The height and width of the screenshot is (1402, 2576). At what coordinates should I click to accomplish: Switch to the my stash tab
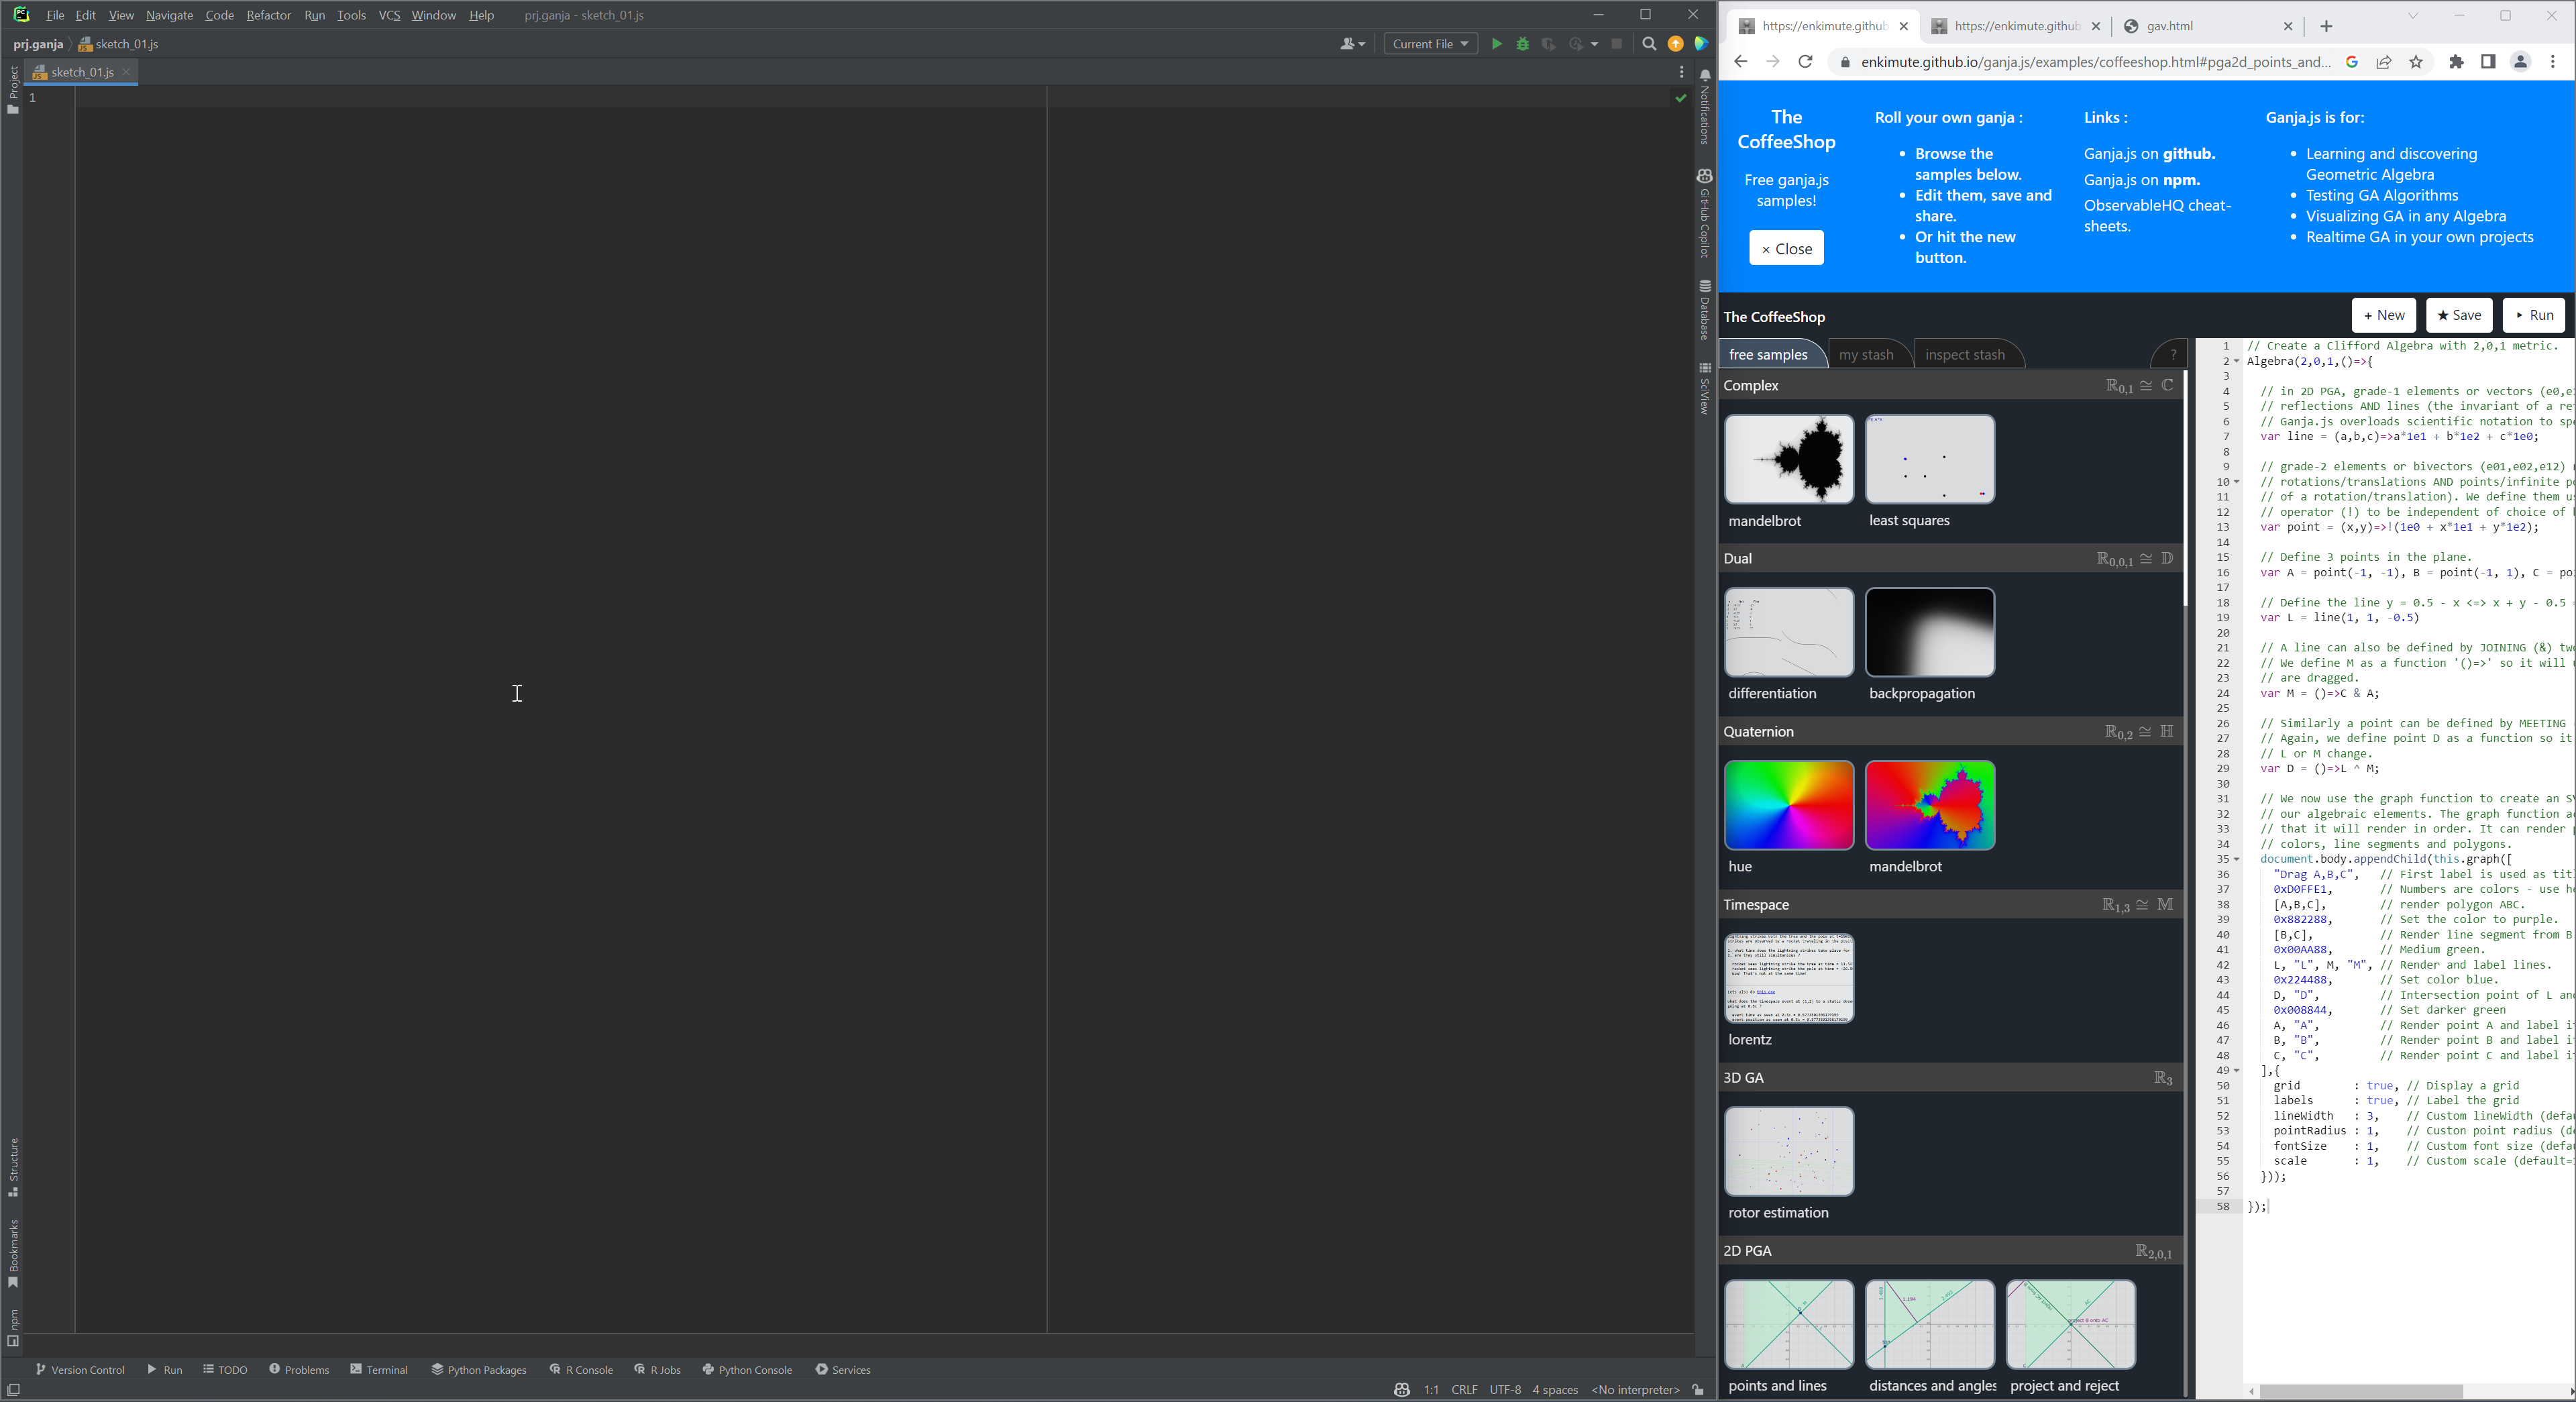[1865, 354]
